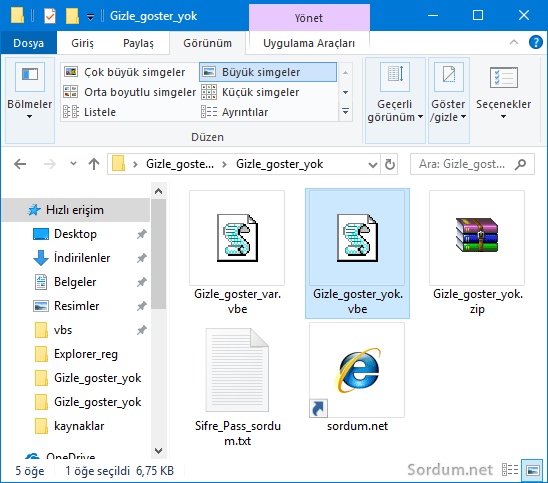The width and height of the screenshot is (548, 483).
Task: Open the Dosya menu tab
Action: [x=29, y=43]
